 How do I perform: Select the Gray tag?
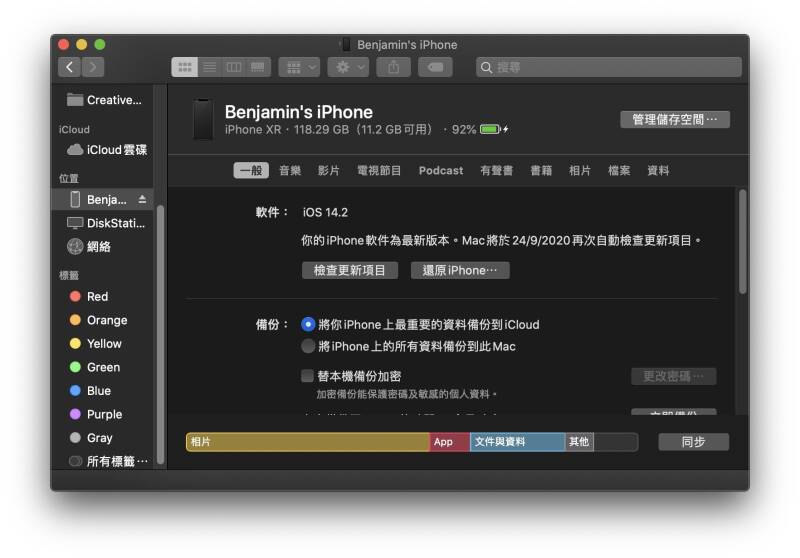[91, 437]
